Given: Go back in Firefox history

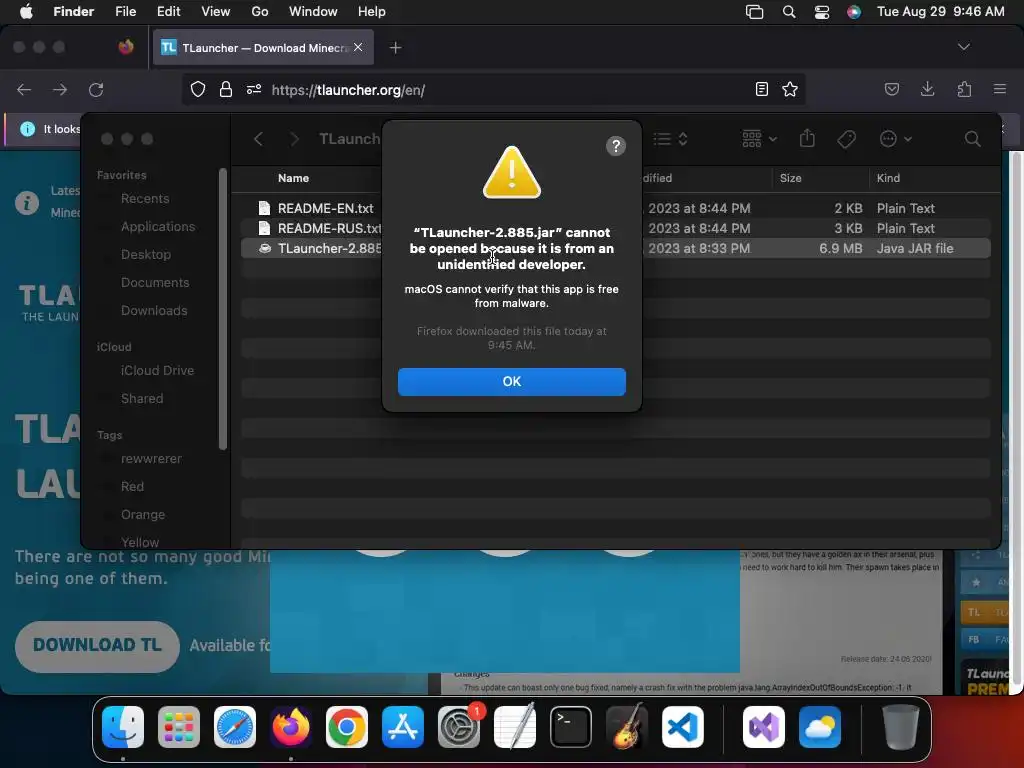Looking at the screenshot, I should click(24, 89).
